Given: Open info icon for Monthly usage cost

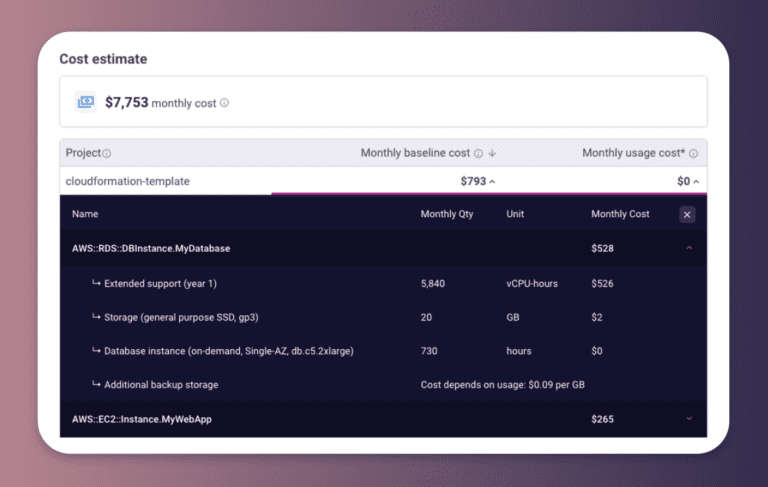Looking at the screenshot, I should (x=694, y=153).
